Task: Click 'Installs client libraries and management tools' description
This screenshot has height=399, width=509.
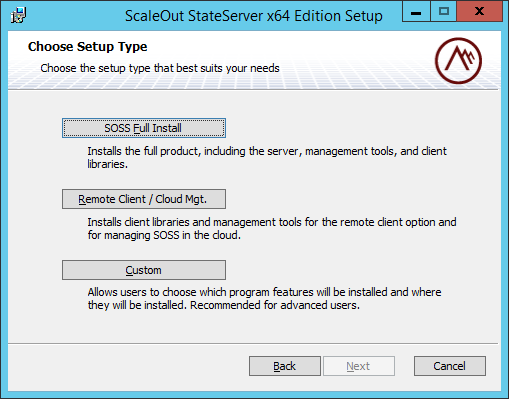Action: point(272,228)
